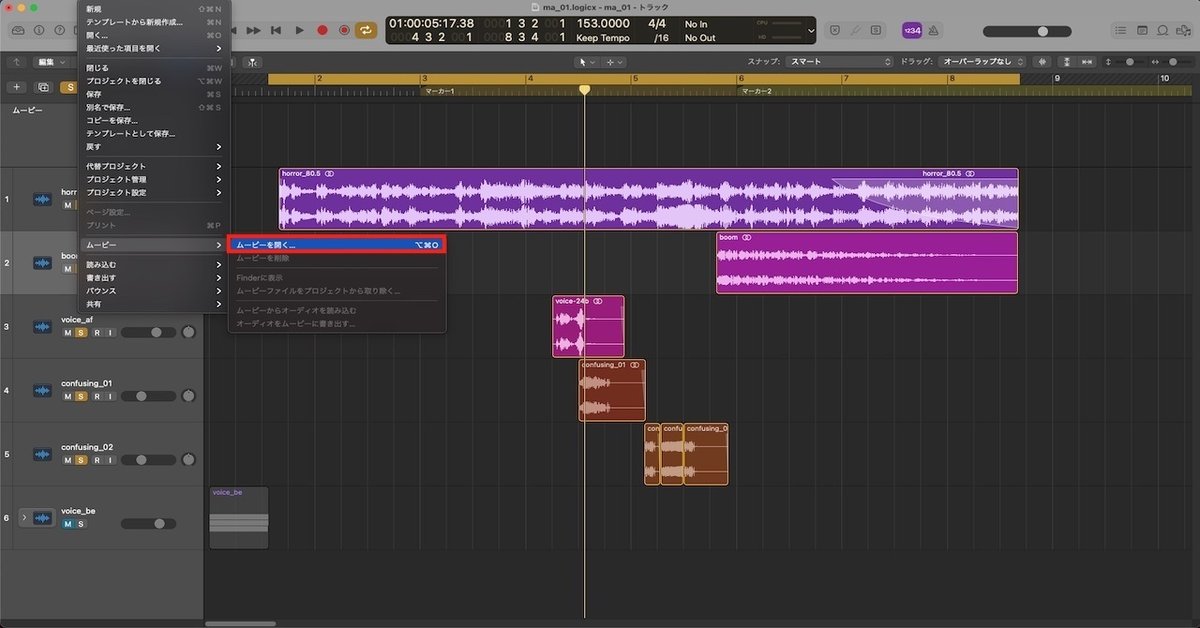Open the Cycle loop mode icon

pyautogui.click(x=365, y=30)
